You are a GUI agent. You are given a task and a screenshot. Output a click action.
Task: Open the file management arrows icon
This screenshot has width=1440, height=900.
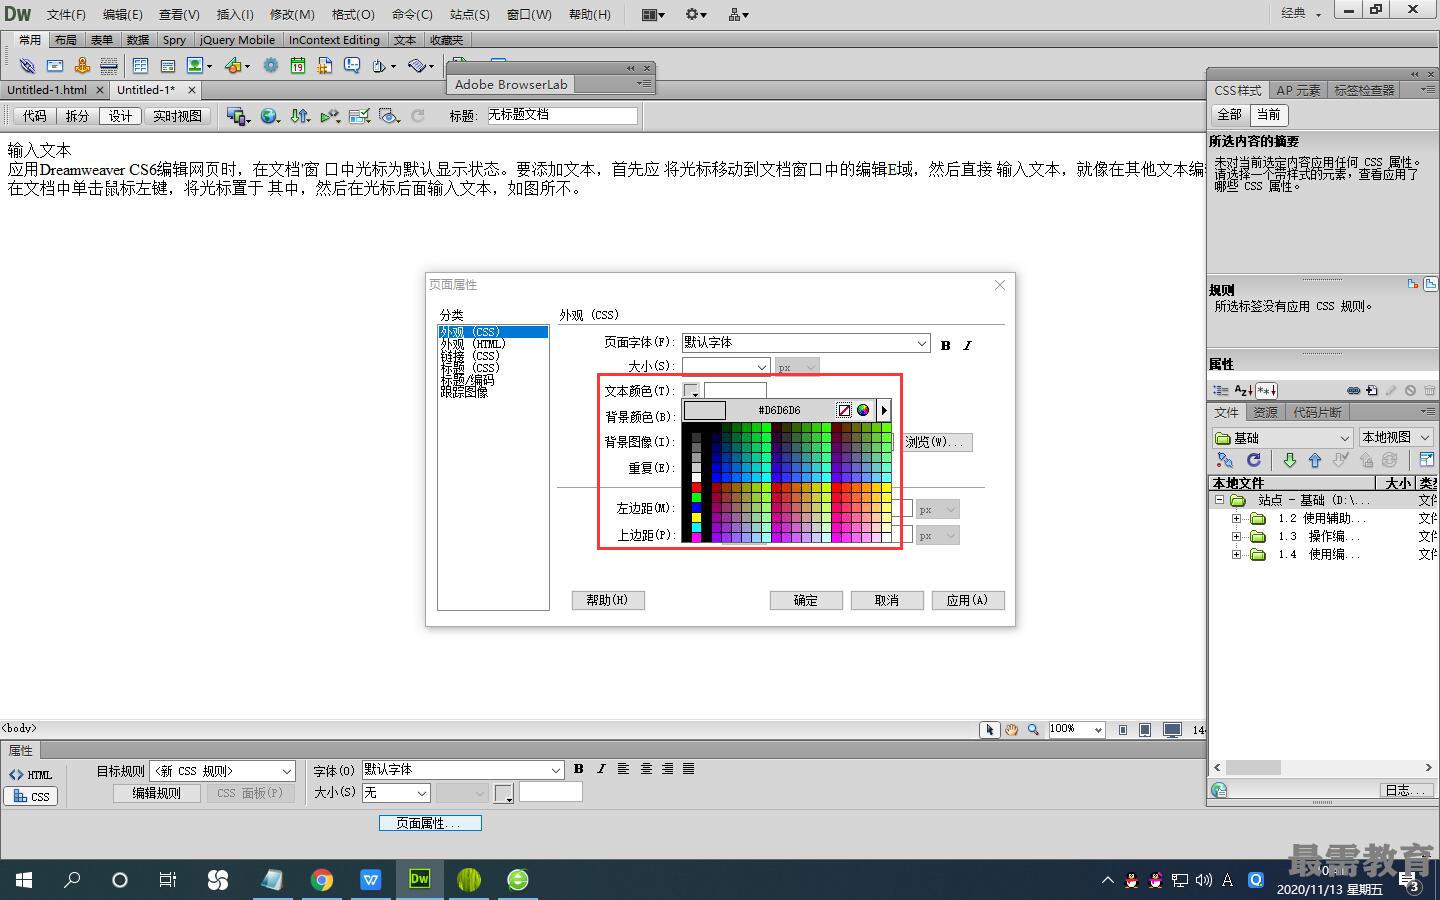pos(299,116)
